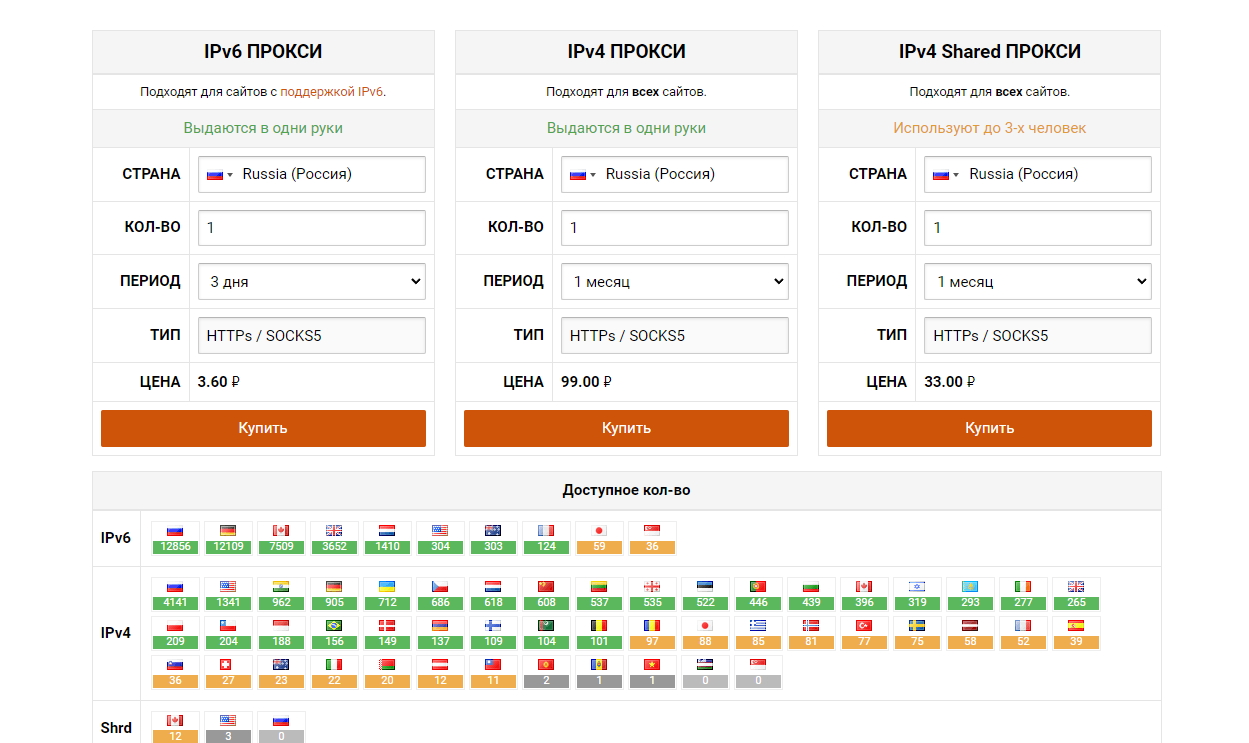Screen dimensions: 1249x743
Task: Expand the IPv4 Shared period dropdown
Action: pos(1038,282)
